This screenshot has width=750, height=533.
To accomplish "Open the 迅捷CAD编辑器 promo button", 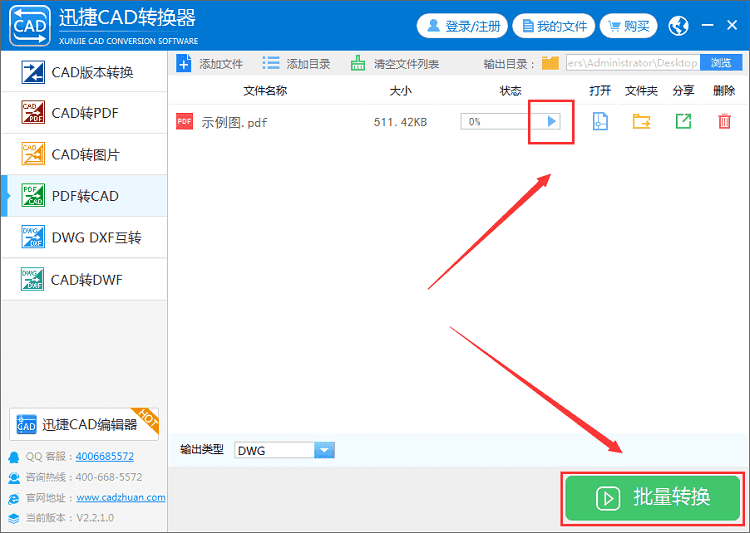I will tap(84, 424).
